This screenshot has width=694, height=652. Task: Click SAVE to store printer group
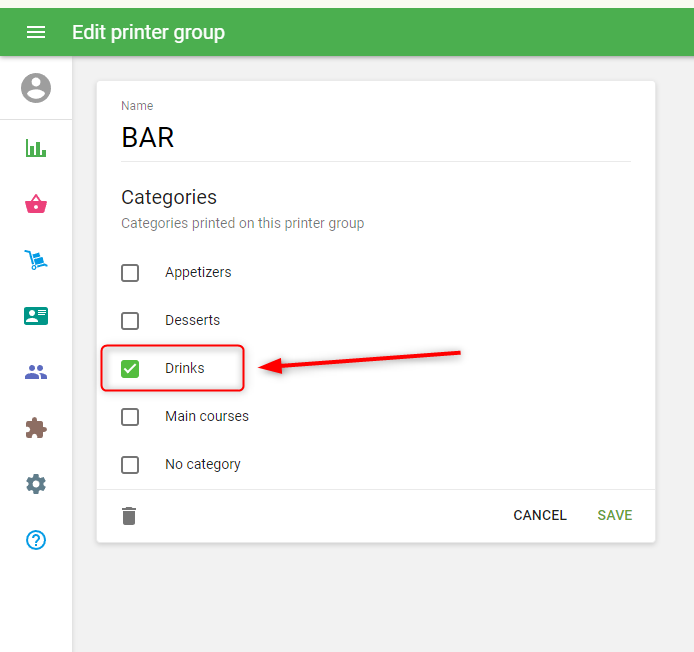point(614,515)
